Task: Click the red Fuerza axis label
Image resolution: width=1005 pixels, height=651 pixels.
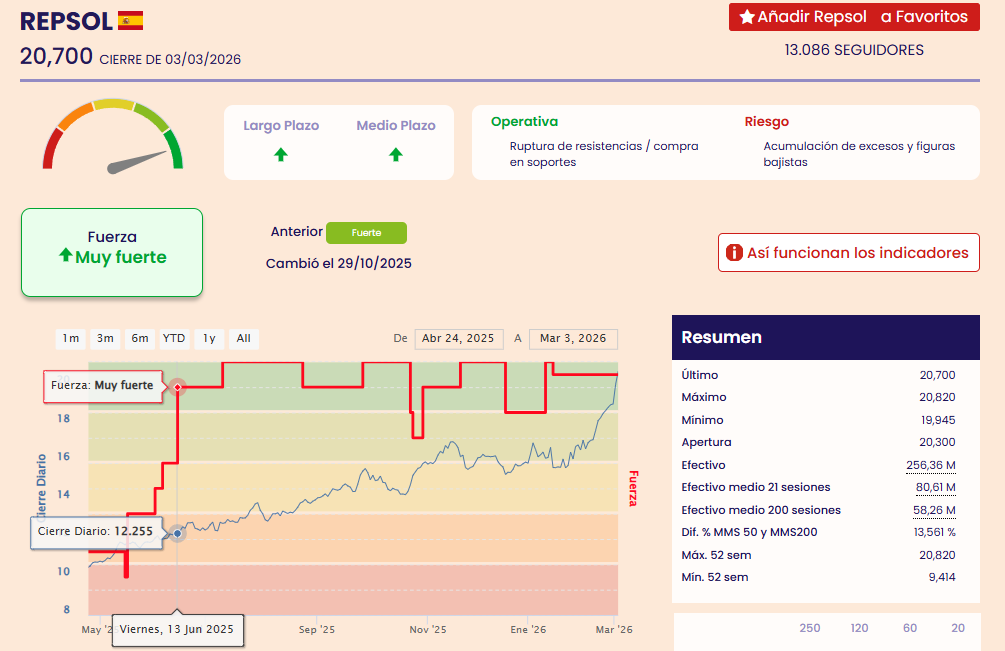Action: 633,488
